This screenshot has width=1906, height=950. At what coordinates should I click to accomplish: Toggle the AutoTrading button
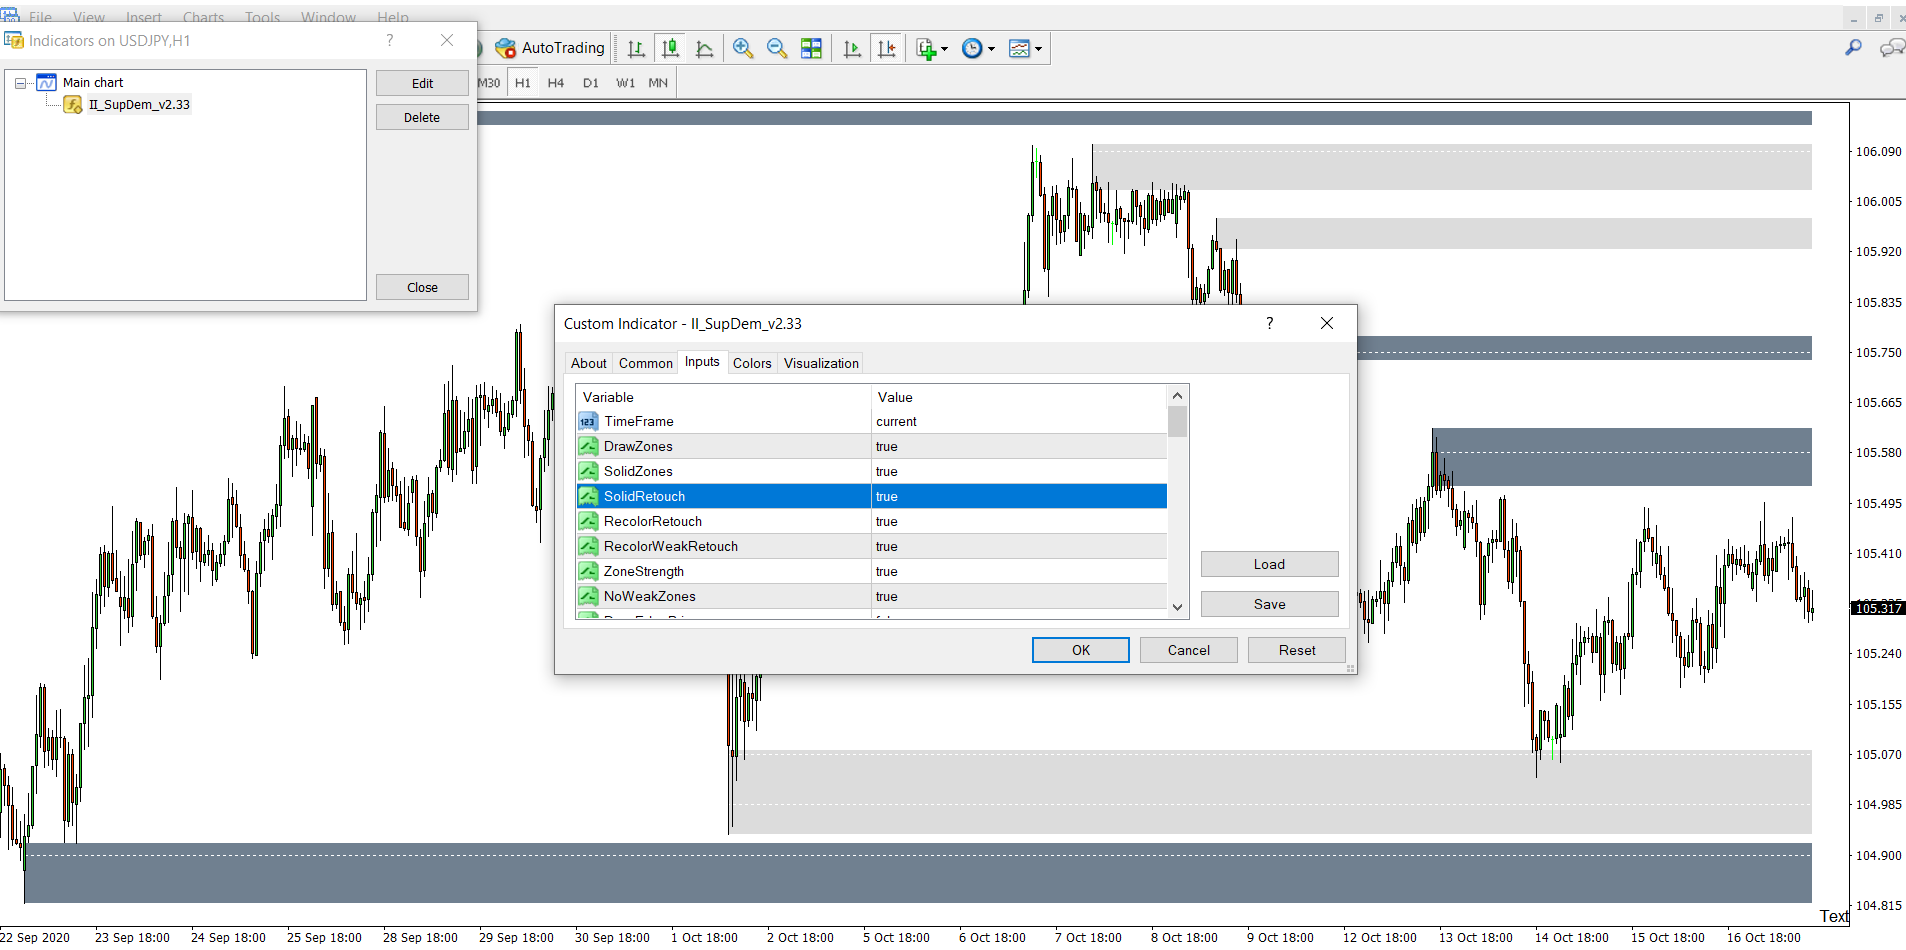[x=551, y=48]
